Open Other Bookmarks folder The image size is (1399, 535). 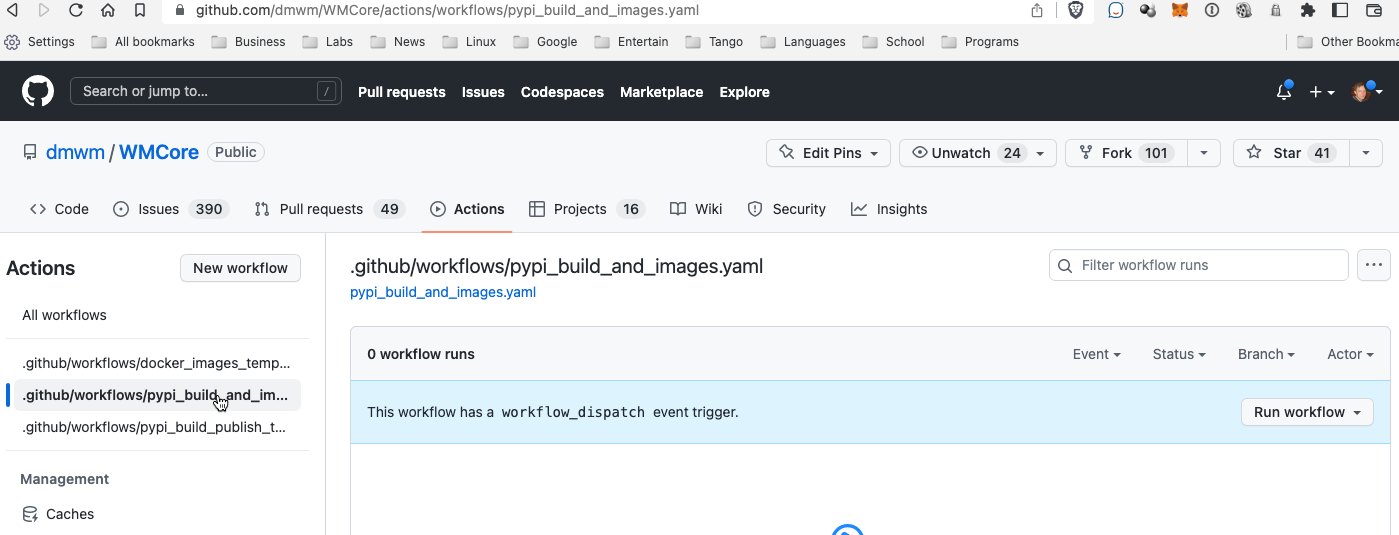click(1347, 42)
